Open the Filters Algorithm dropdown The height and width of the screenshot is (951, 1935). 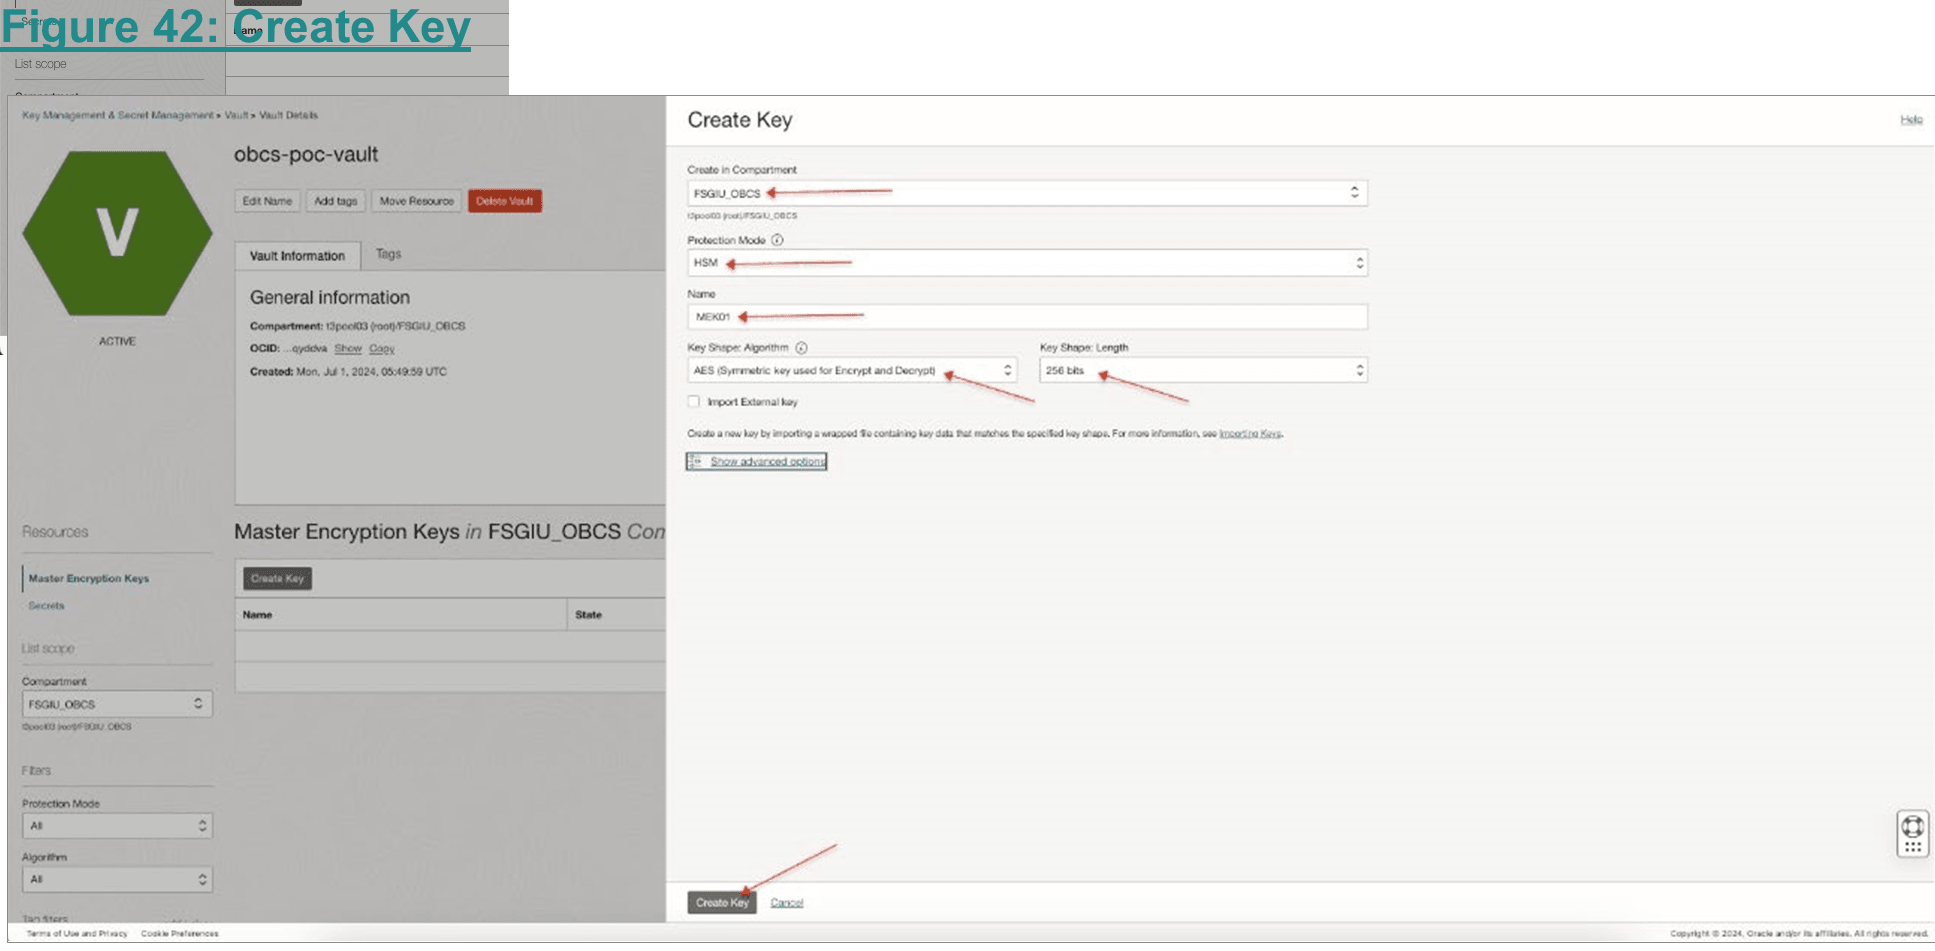pos(117,879)
